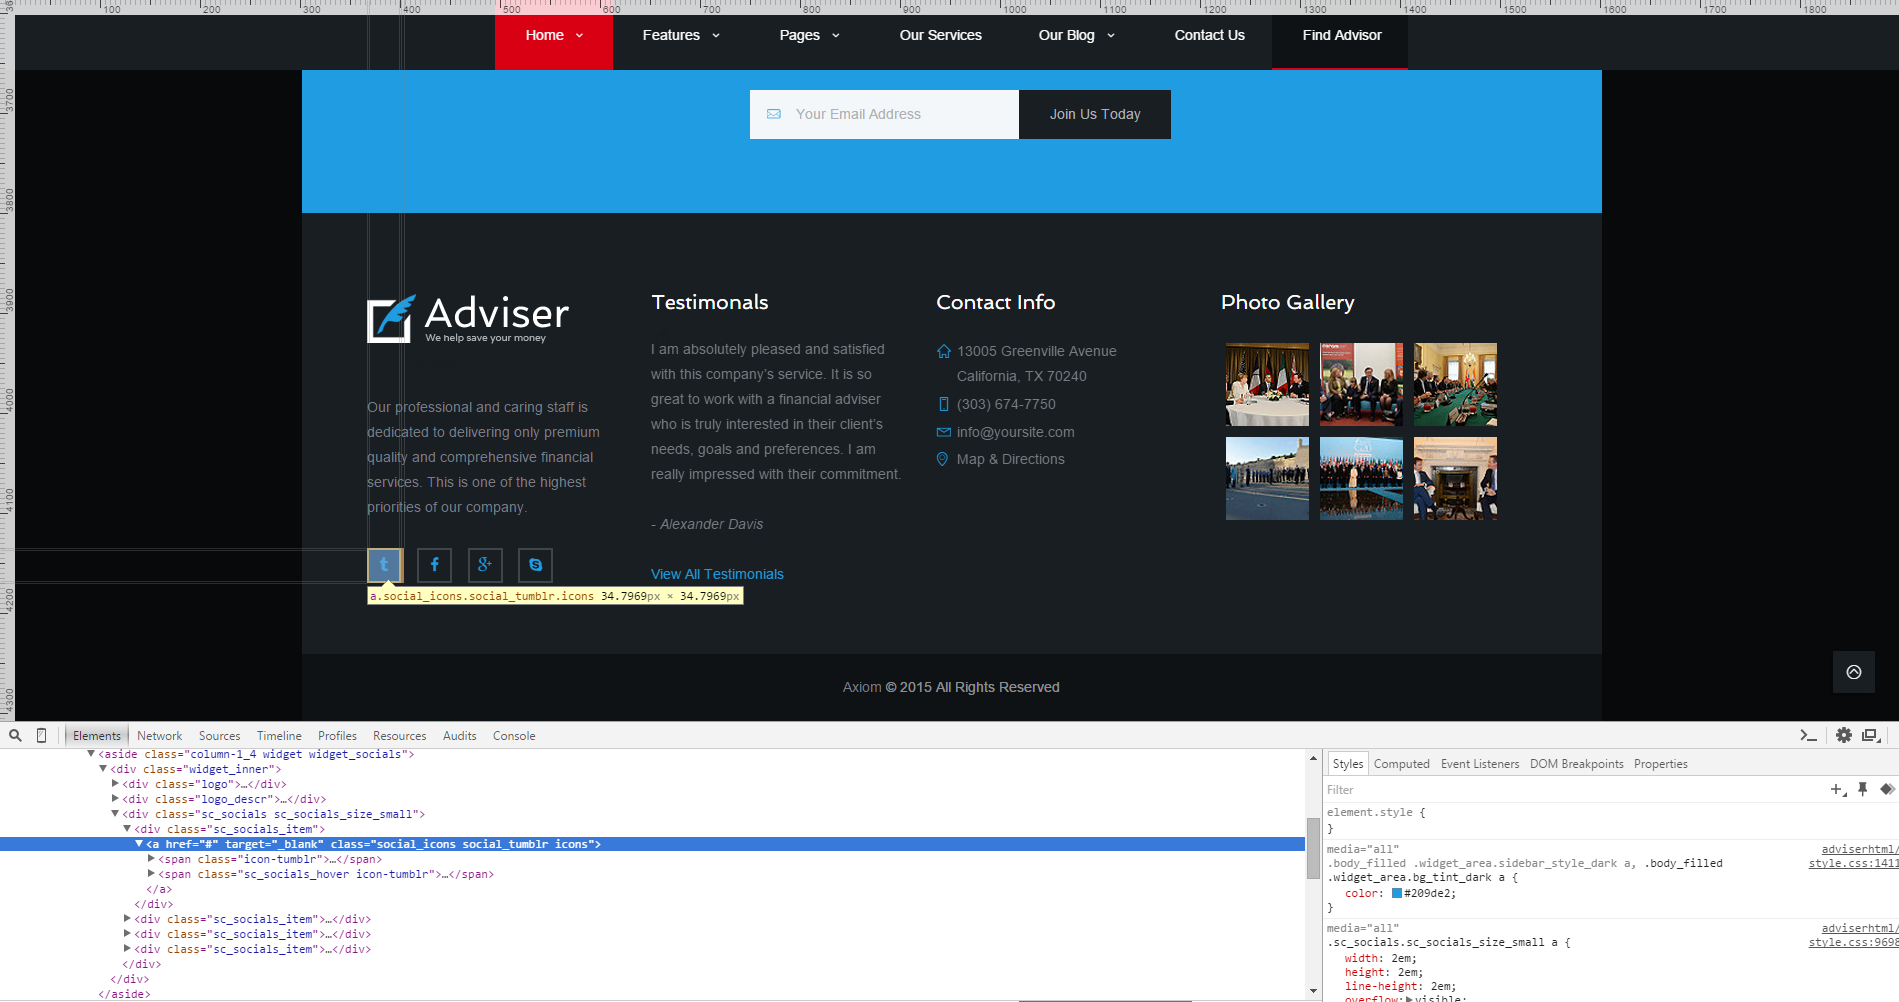
Task: Expand the span icon-tumblr node
Action: pos(151,859)
